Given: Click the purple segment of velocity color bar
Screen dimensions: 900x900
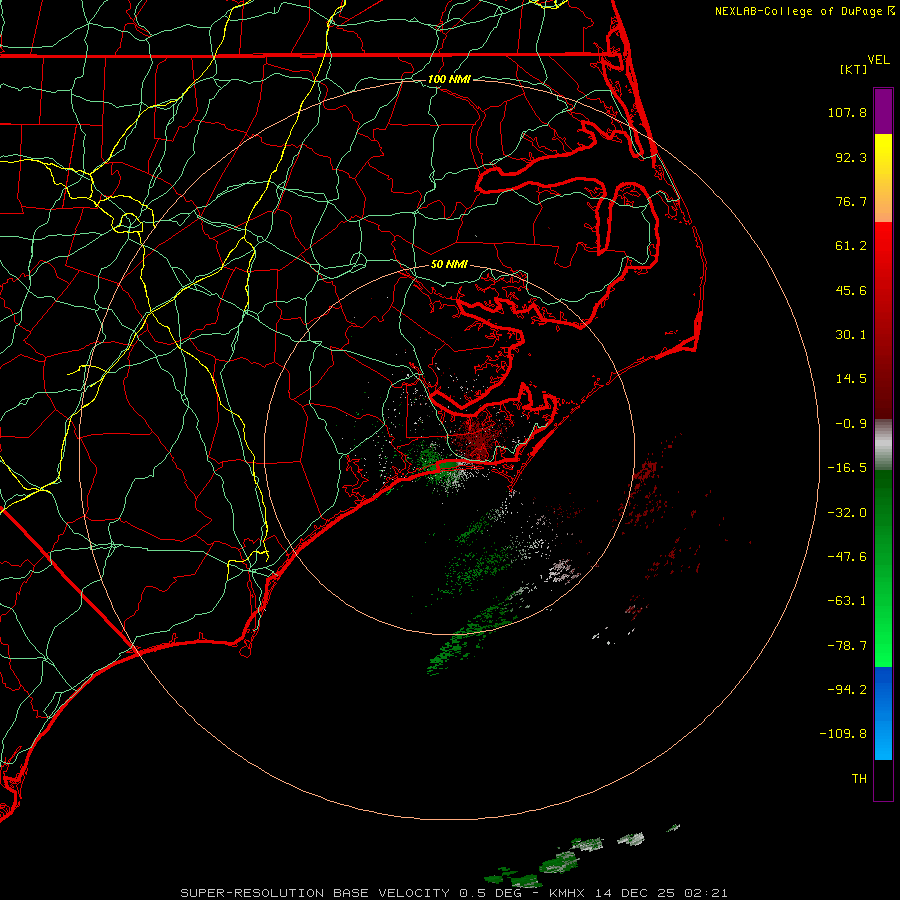Looking at the screenshot, I should pos(883,111).
